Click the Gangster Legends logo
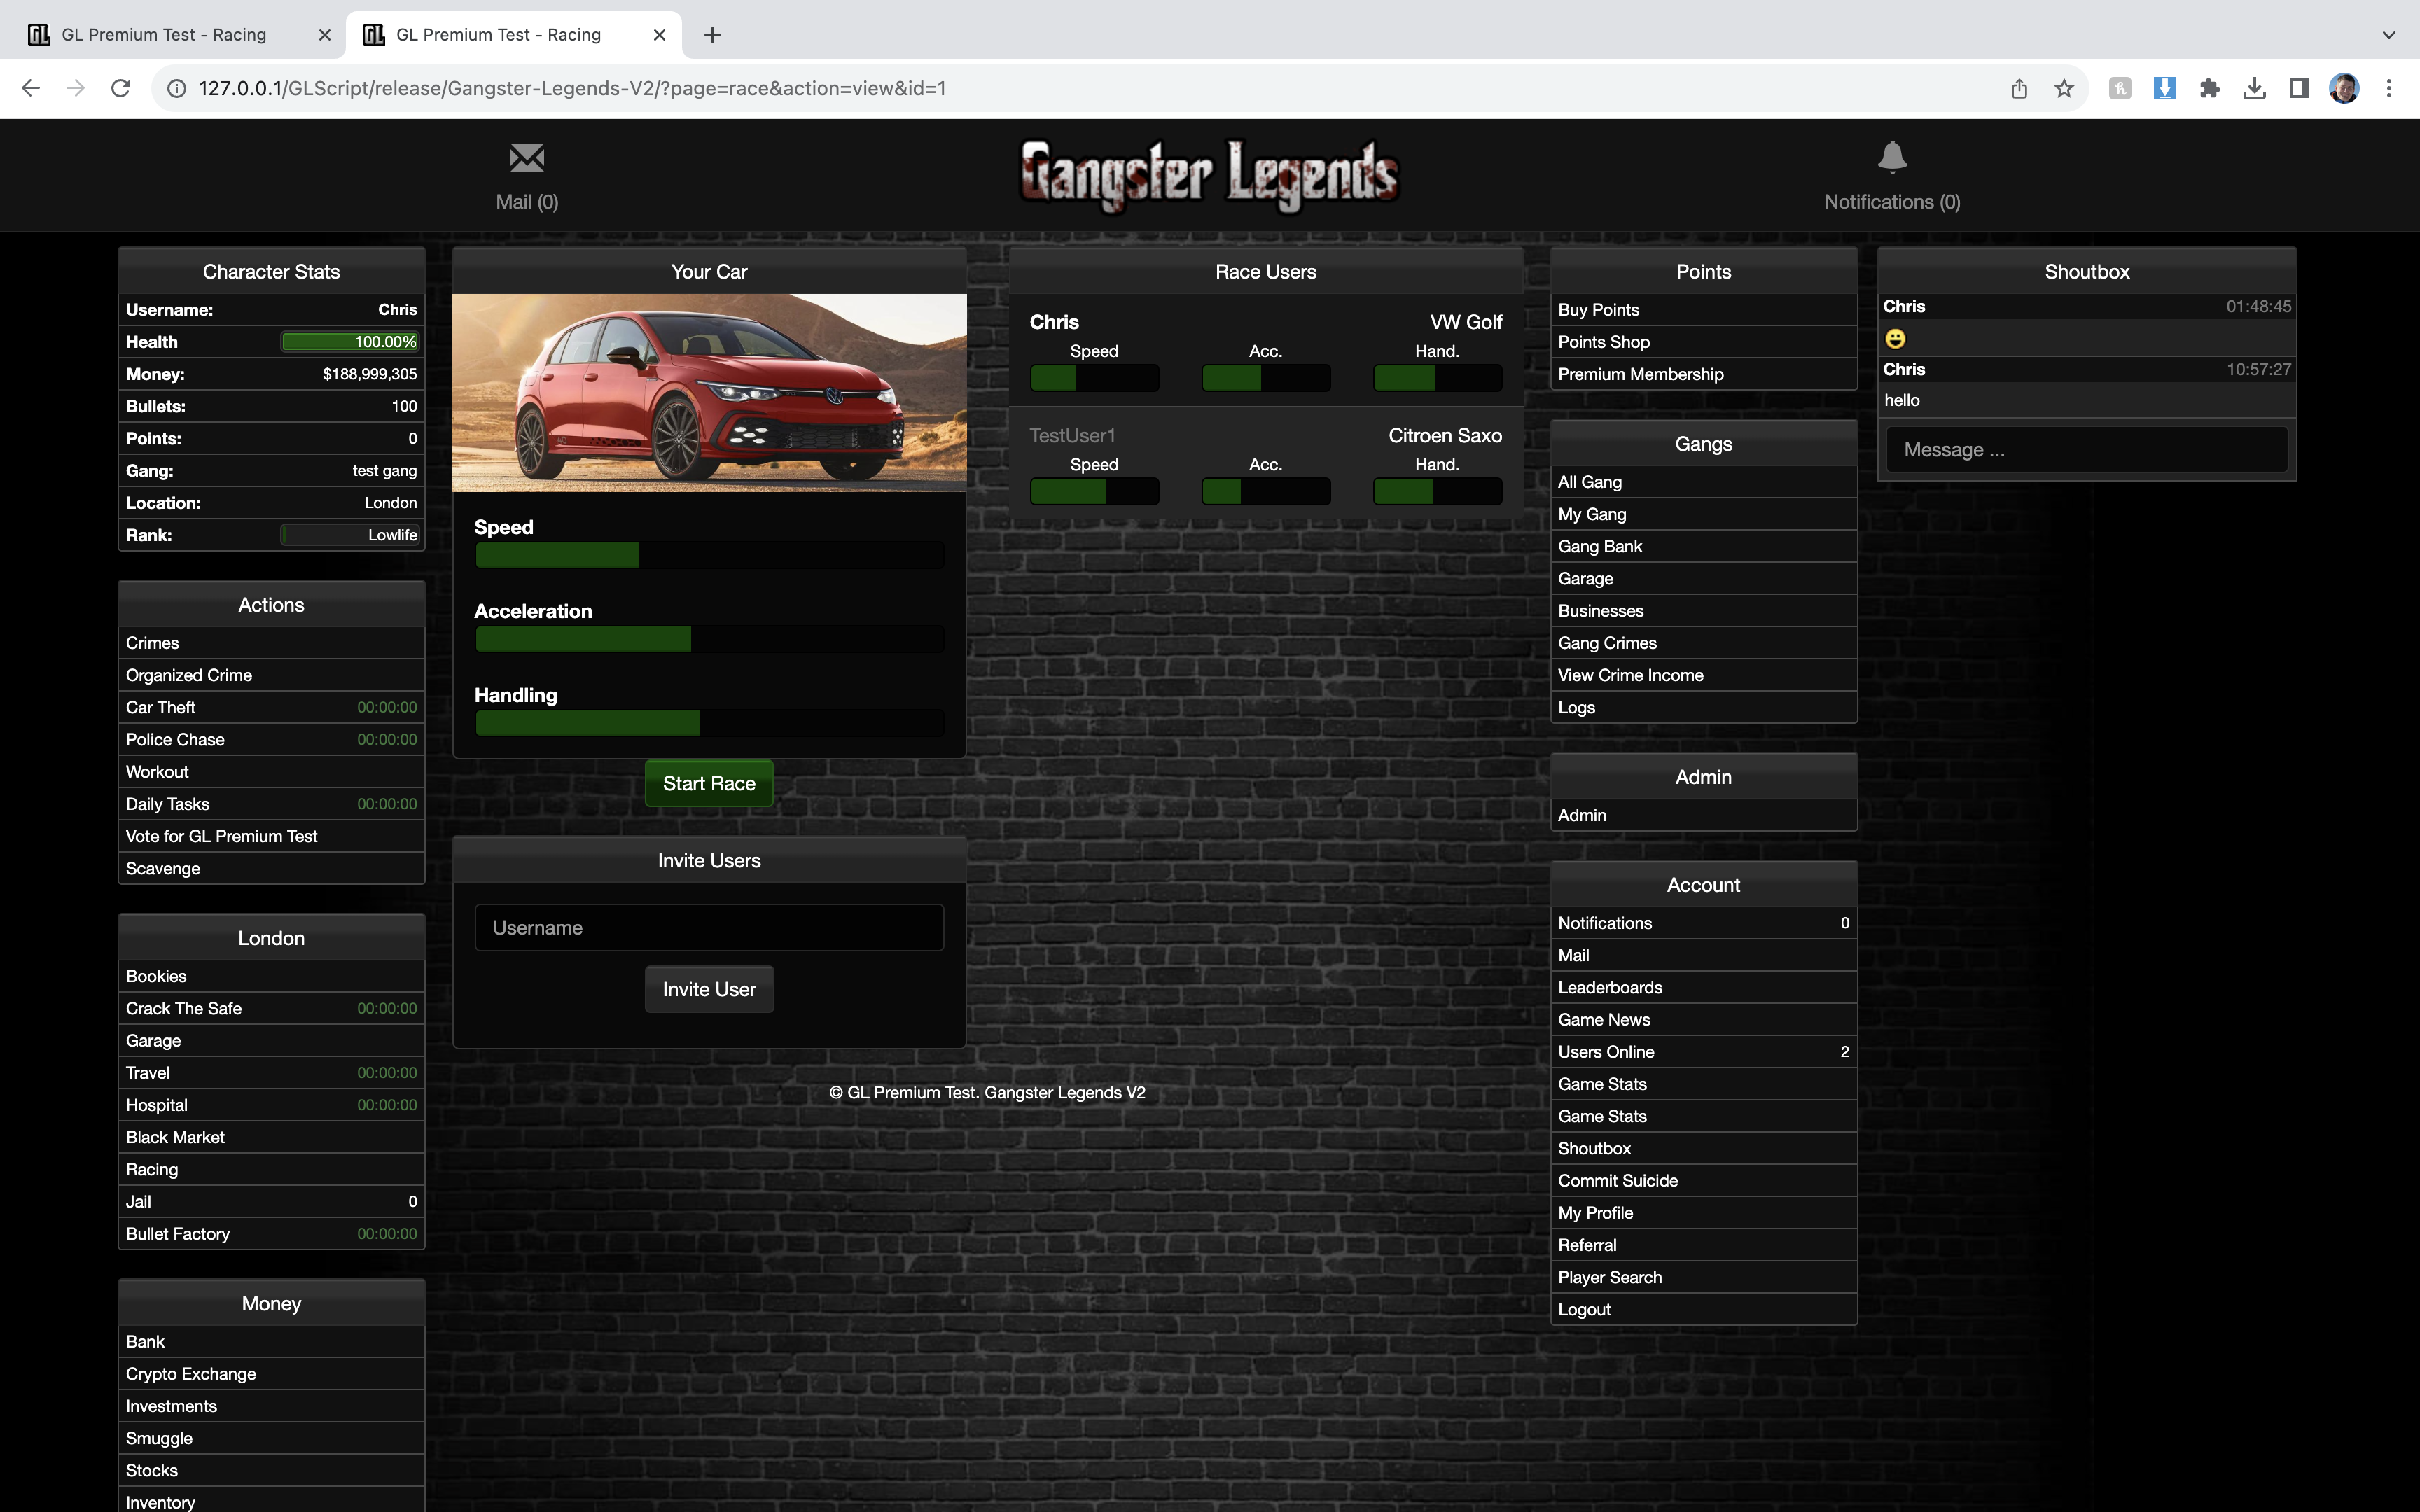2420x1512 pixels. click(1209, 175)
